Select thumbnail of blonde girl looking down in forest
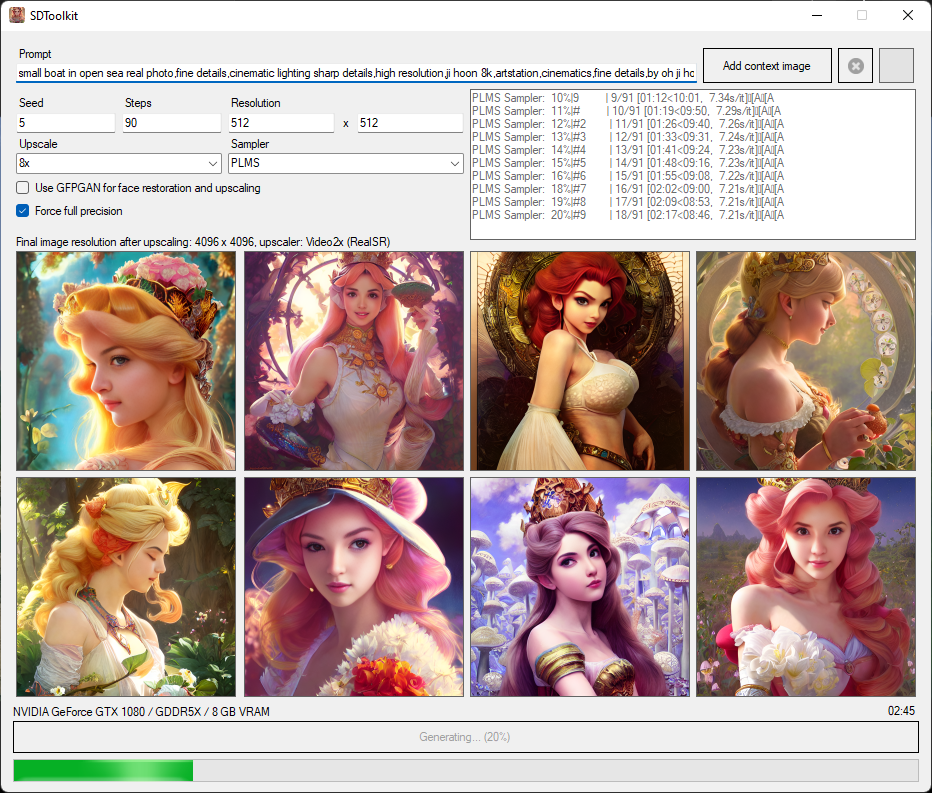Viewport: 932px width, 793px height. pyautogui.click(x=126, y=587)
